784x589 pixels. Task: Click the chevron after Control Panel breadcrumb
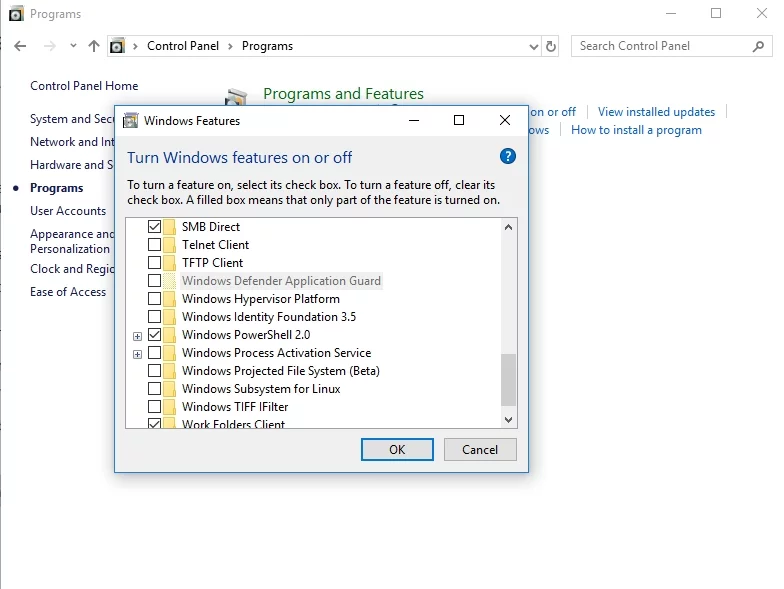pyautogui.click(x=230, y=46)
